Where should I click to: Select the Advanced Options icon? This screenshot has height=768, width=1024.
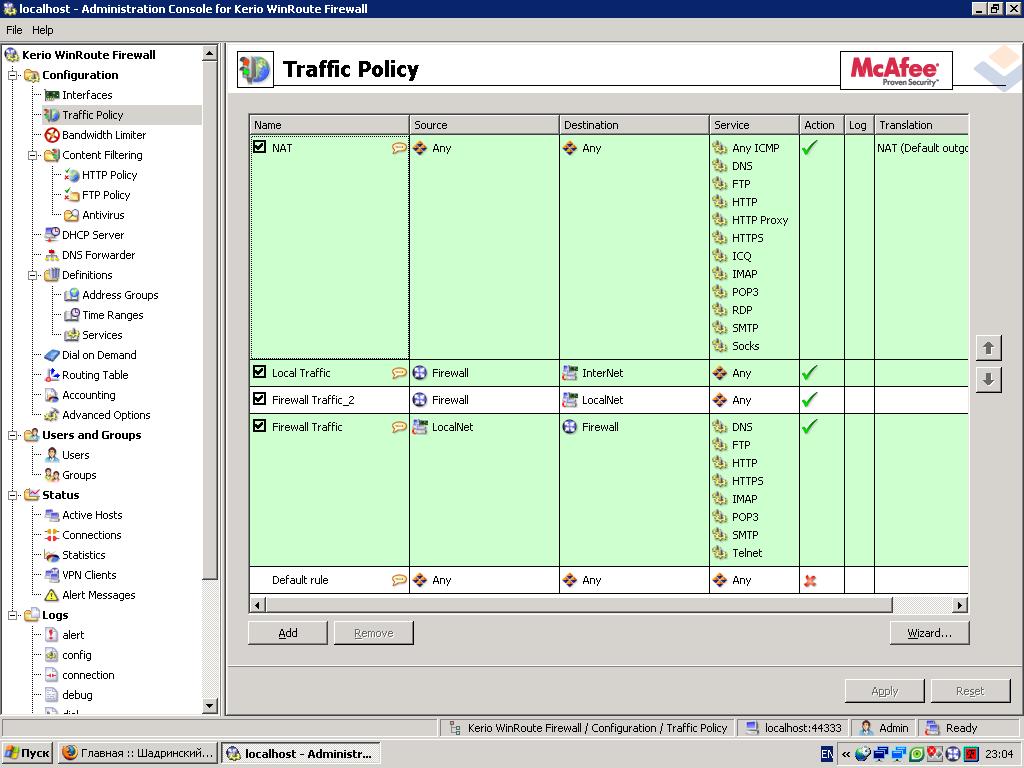(x=52, y=415)
